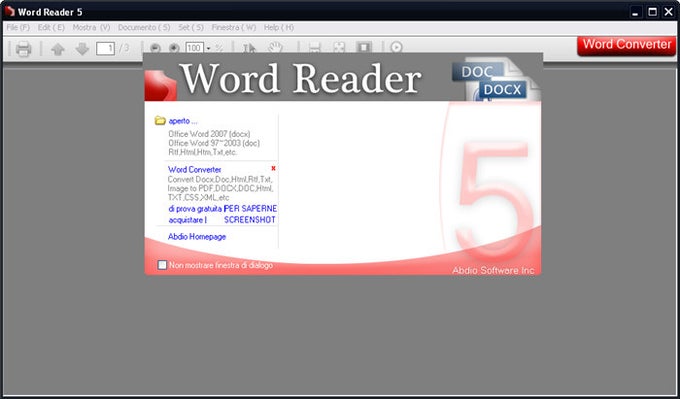Open the Help (H) menu

[279, 27]
